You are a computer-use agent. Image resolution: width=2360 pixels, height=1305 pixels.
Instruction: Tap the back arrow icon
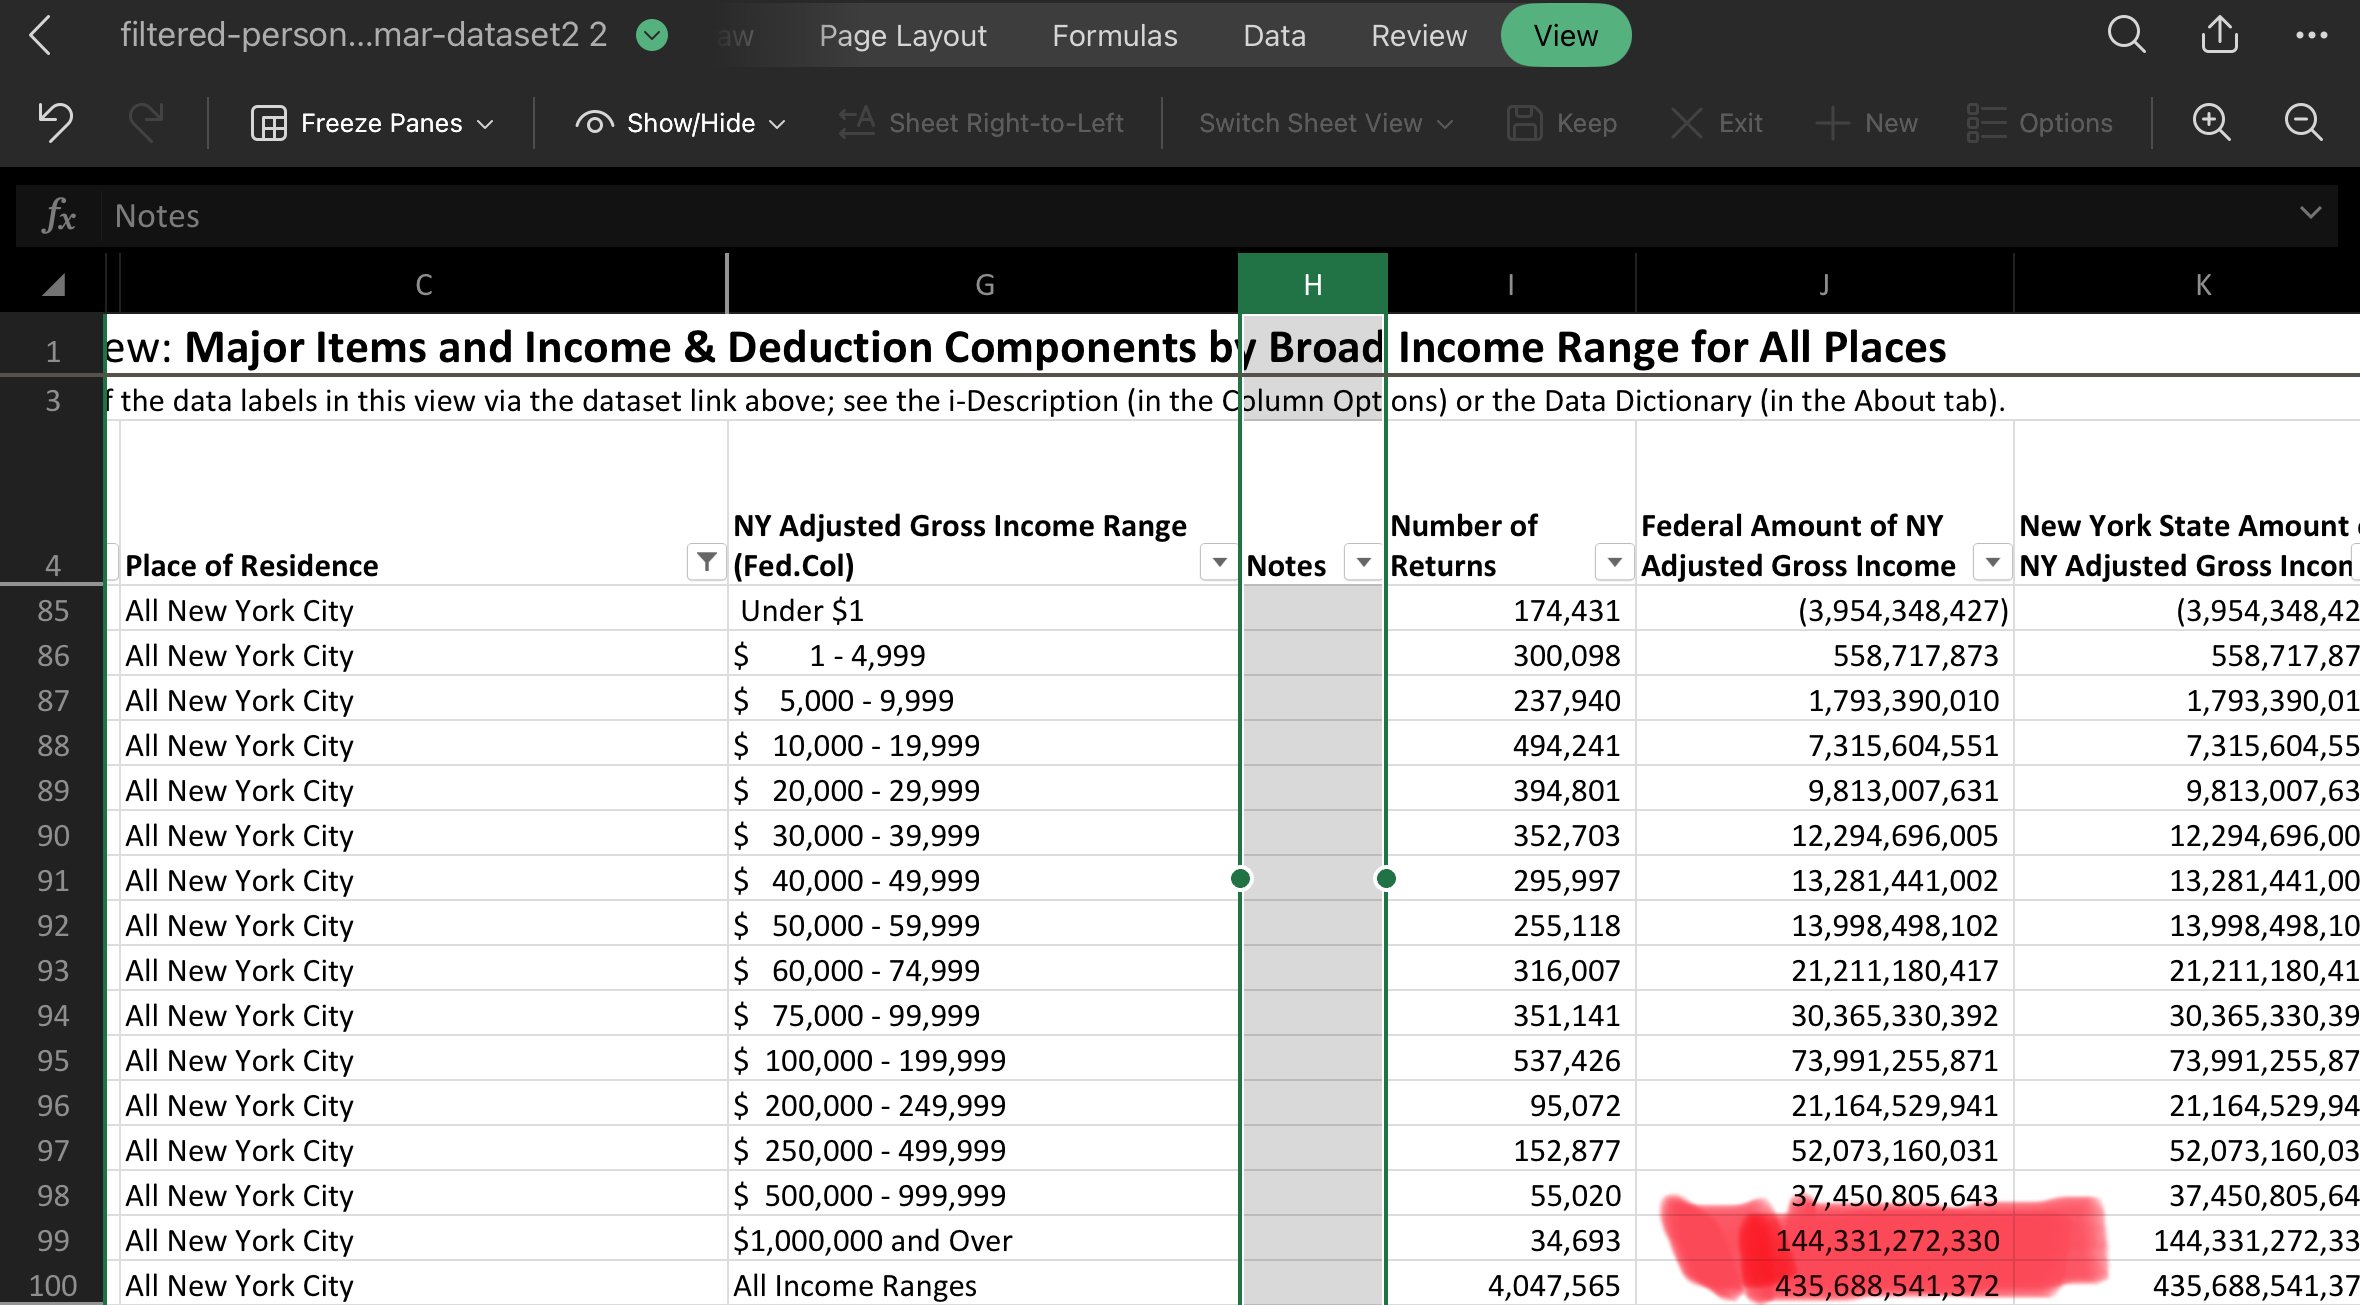[40, 36]
